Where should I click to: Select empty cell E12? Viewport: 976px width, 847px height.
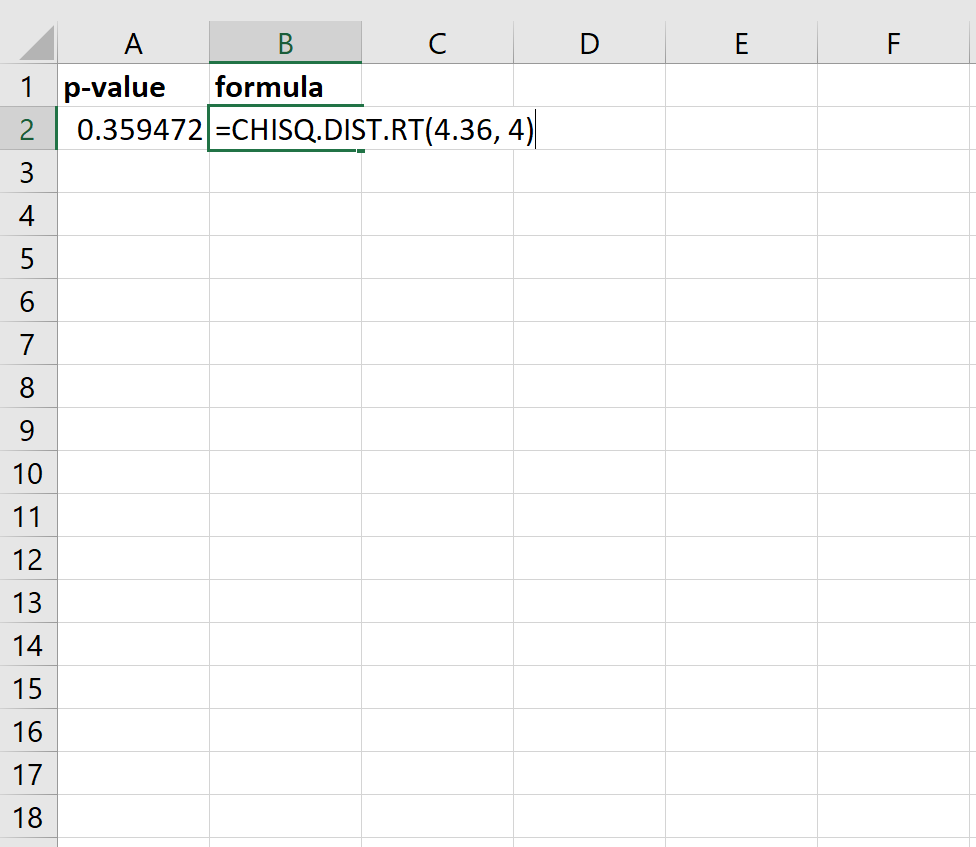[741, 559]
